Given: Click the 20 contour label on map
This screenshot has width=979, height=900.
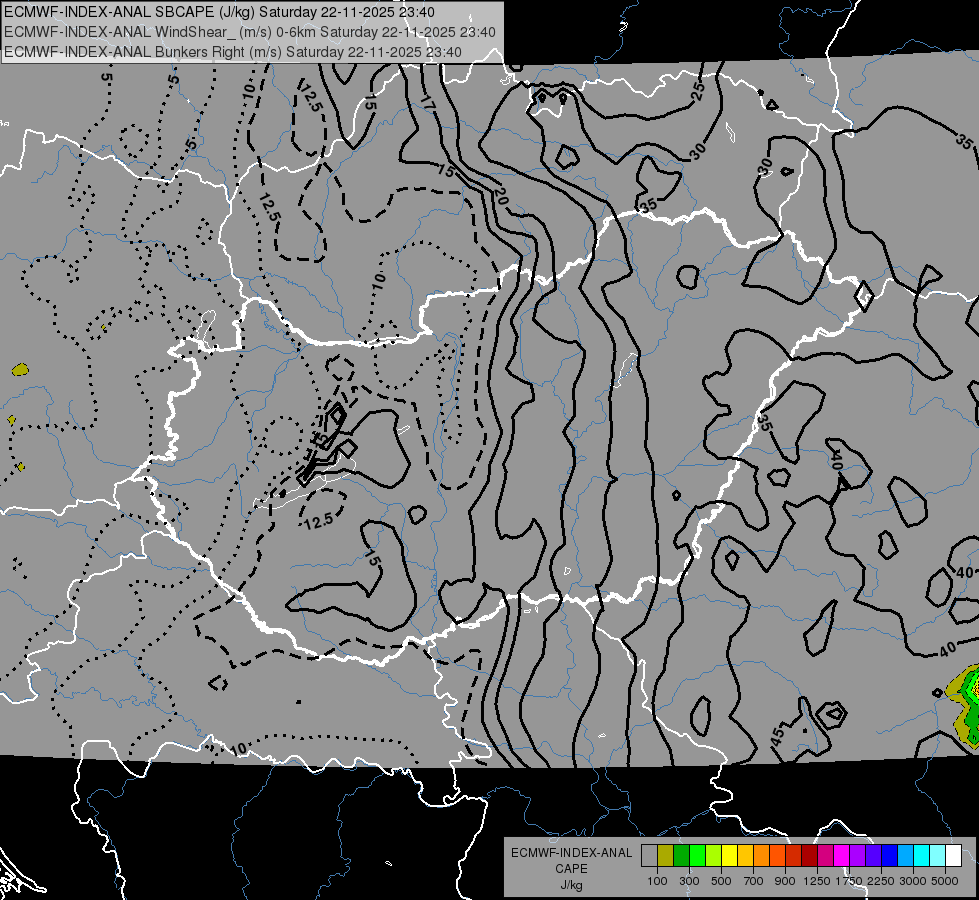Looking at the screenshot, I should pyautogui.click(x=501, y=197).
